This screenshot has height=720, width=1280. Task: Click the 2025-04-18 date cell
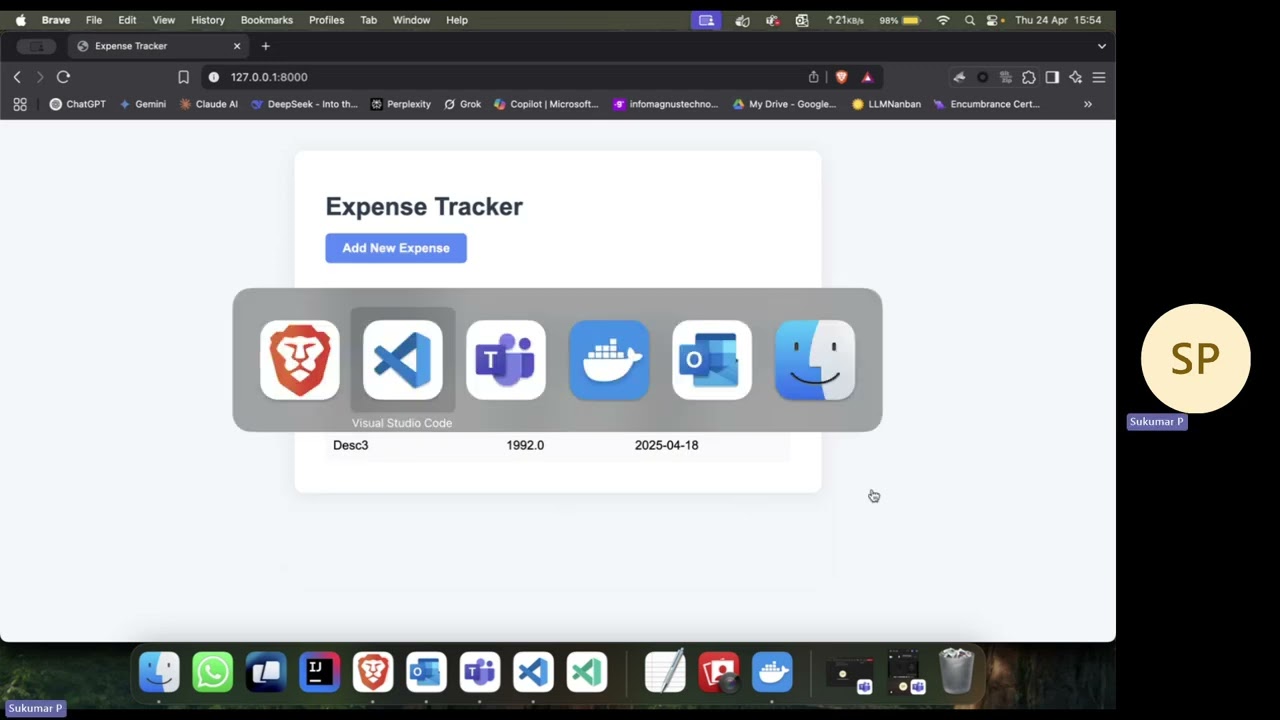[x=666, y=445]
